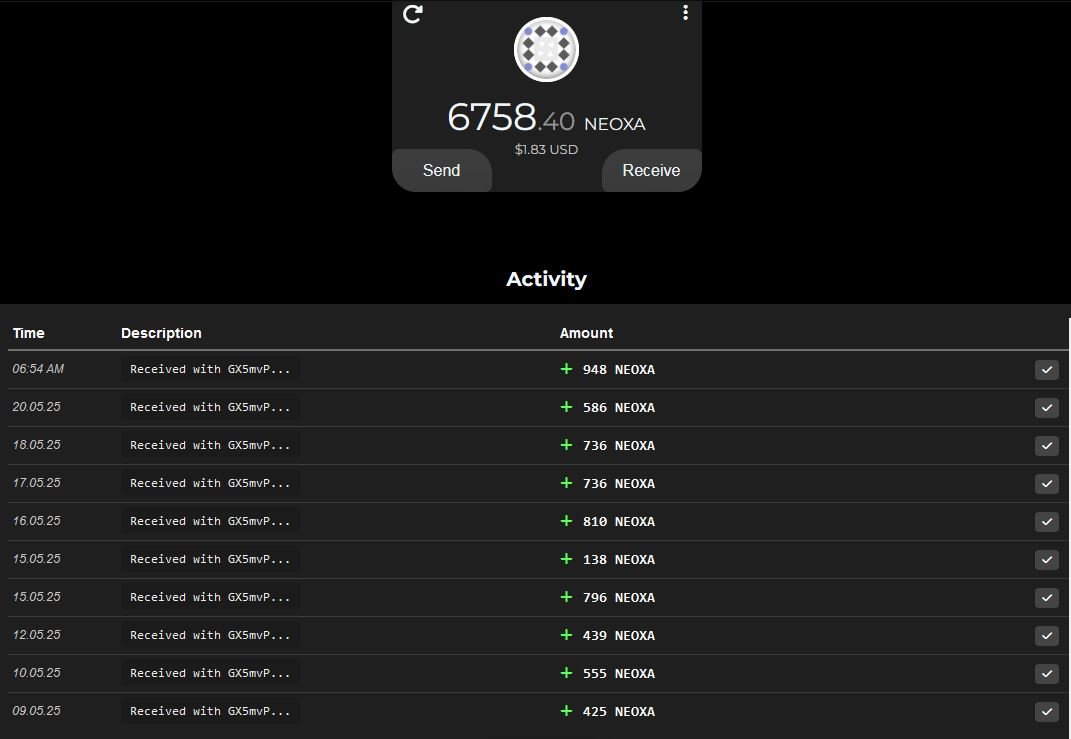Open the 06:54 AM transaction description
Viewport: 1071px width, 739px height.
210,370
